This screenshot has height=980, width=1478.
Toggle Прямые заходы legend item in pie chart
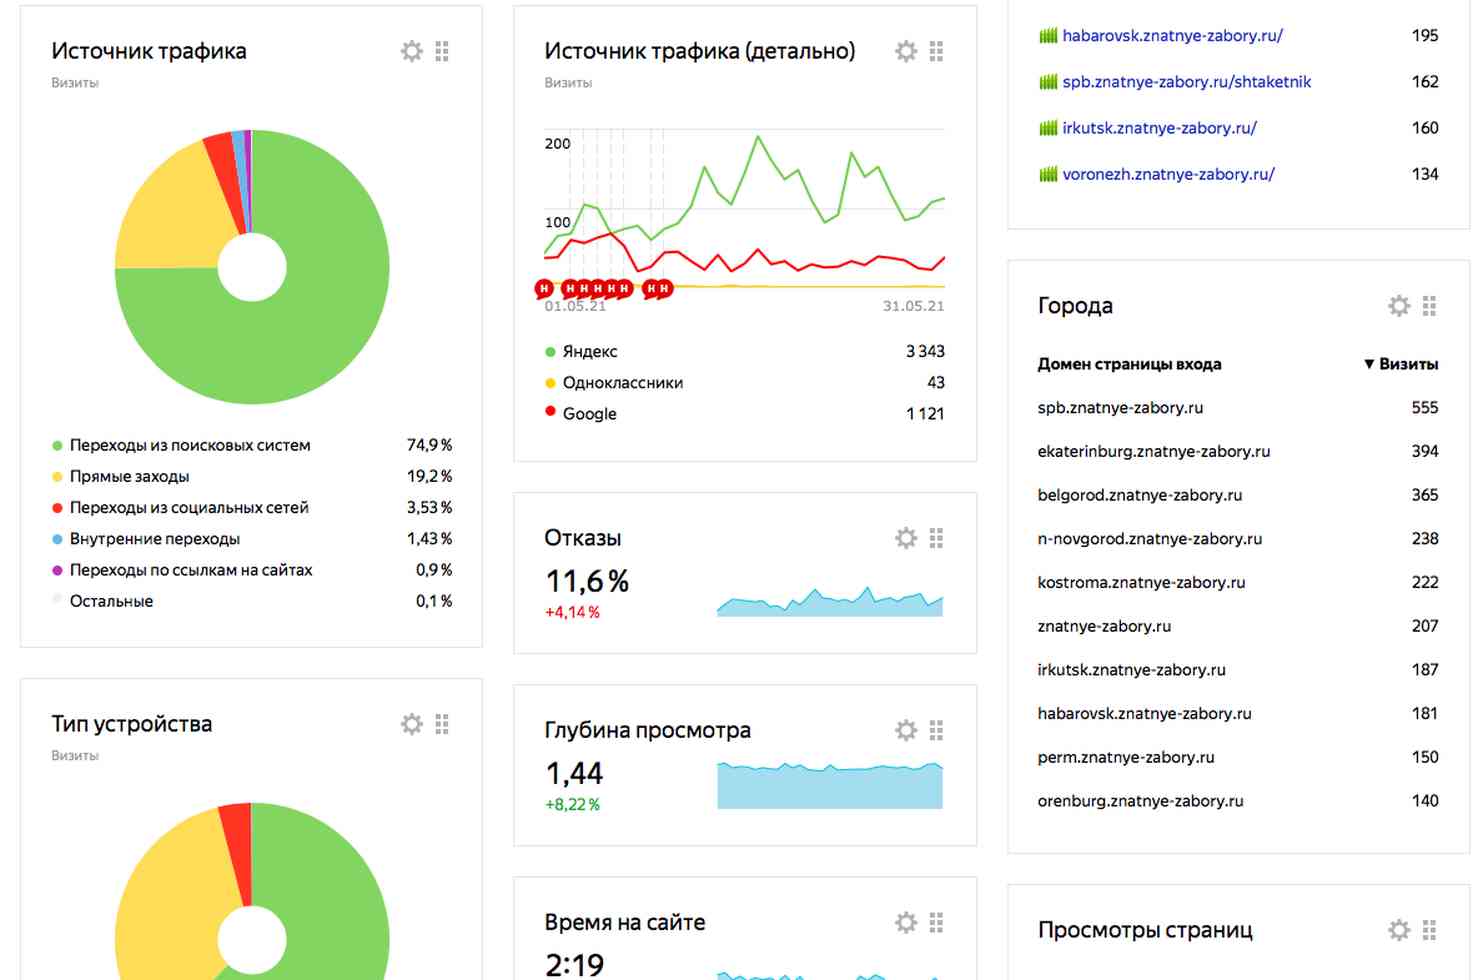tap(129, 477)
